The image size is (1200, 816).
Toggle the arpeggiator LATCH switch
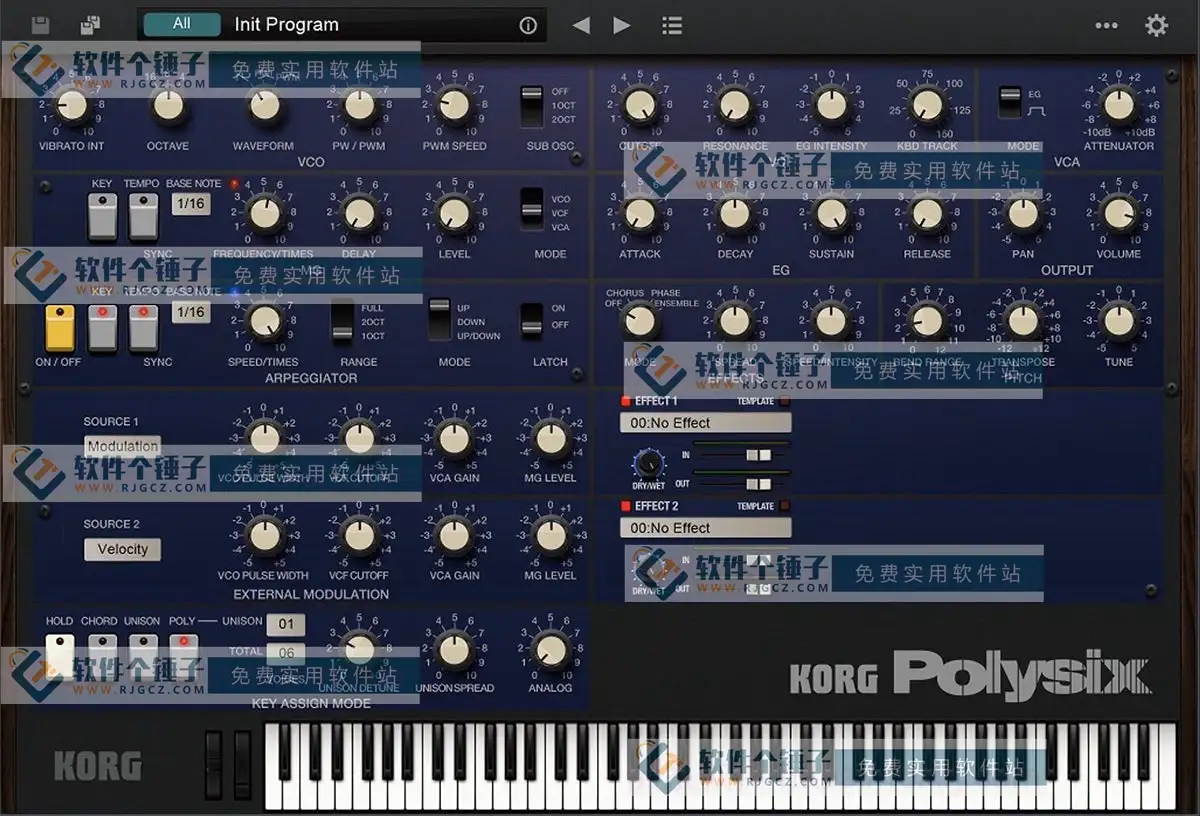532,322
